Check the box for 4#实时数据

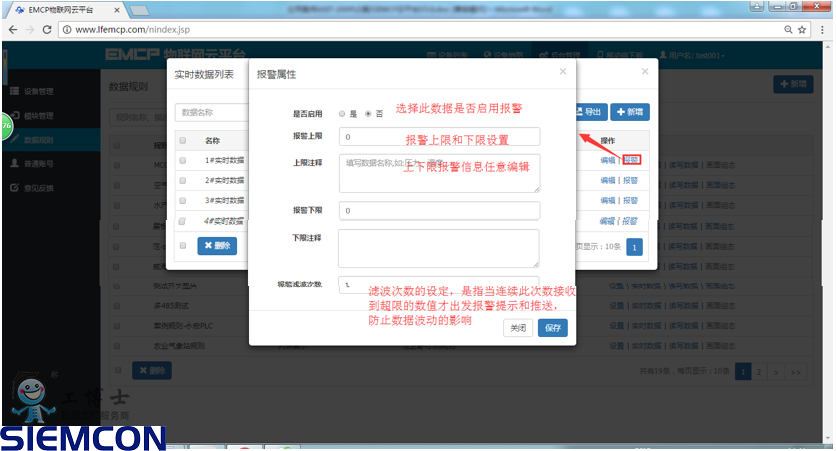coord(182,221)
